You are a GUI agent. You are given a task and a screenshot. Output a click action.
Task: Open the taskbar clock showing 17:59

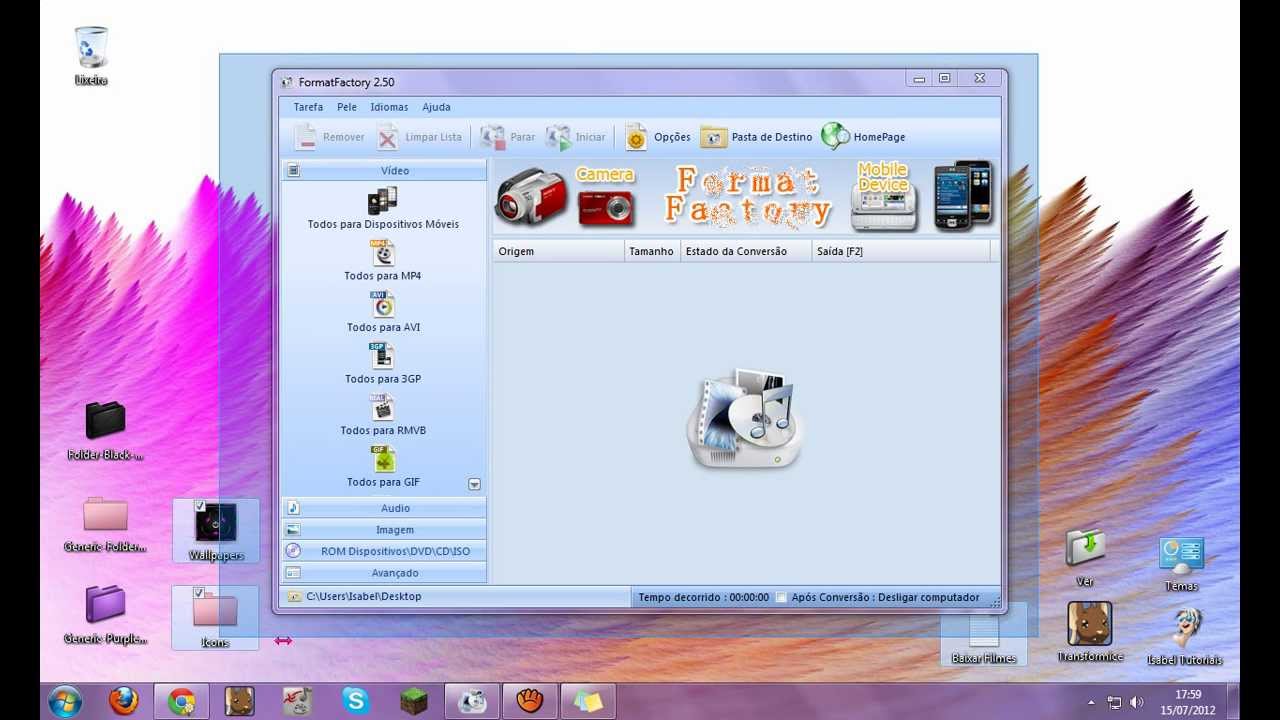pyautogui.click(x=1188, y=701)
